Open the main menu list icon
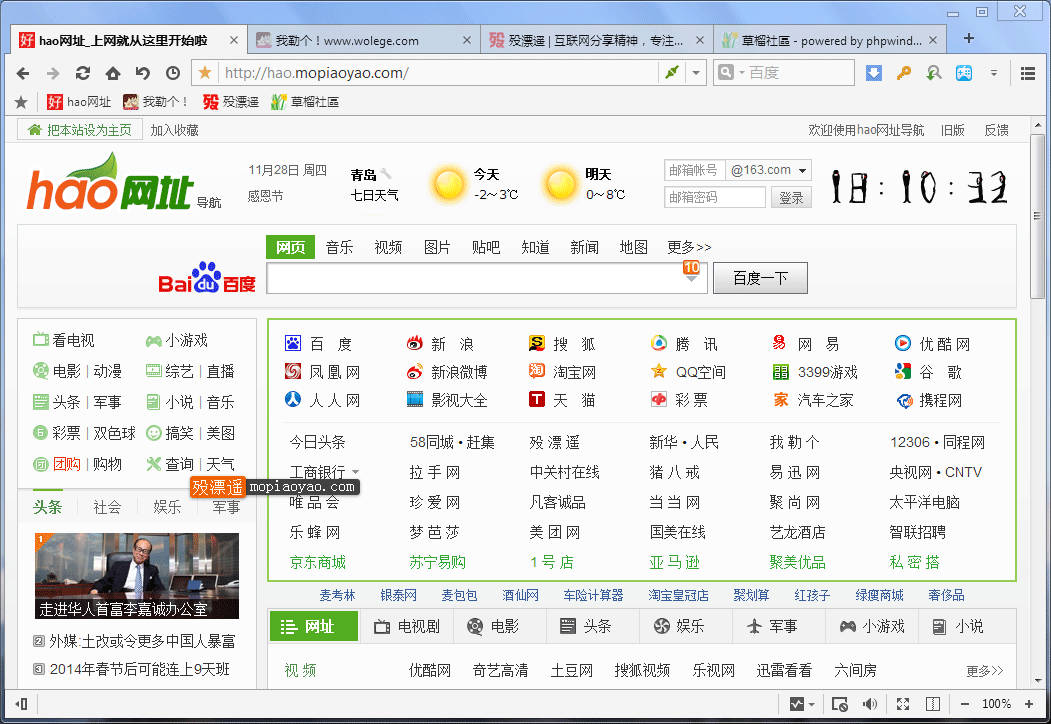The height and width of the screenshot is (724, 1051). pyautogui.click(x=1028, y=73)
